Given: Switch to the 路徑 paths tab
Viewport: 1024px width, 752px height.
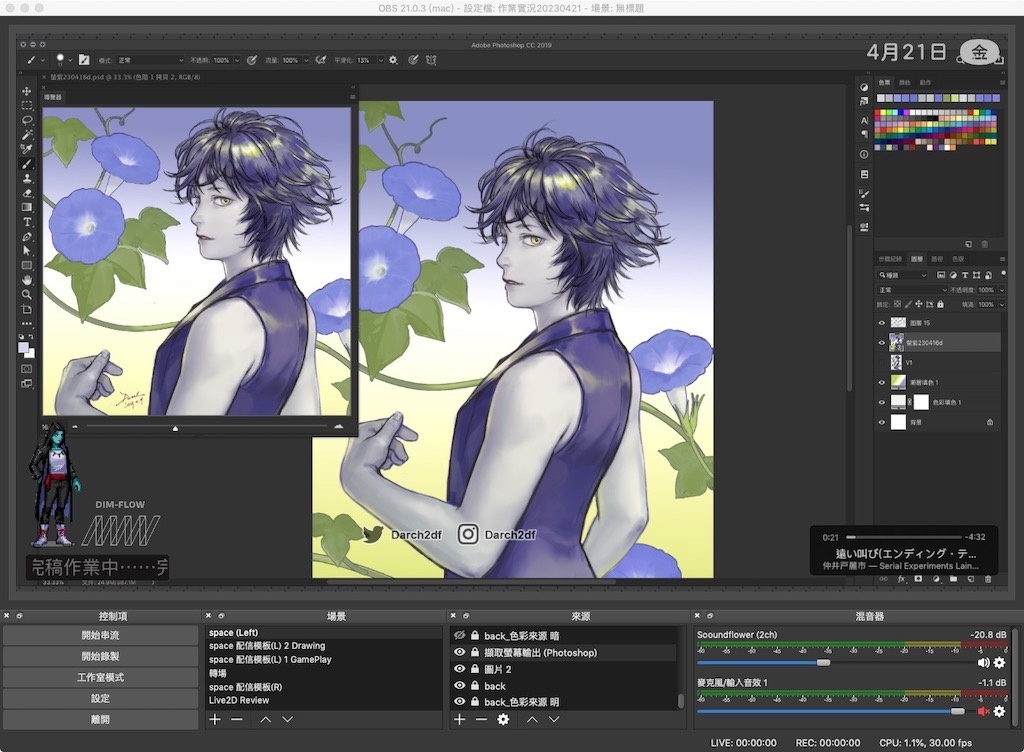Looking at the screenshot, I should tap(937, 259).
